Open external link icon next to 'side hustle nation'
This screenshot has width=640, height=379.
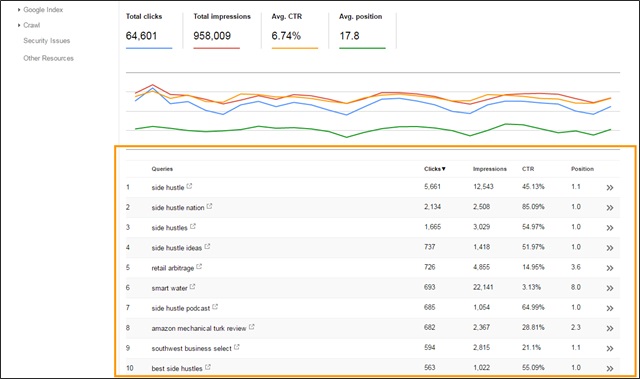(209, 206)
